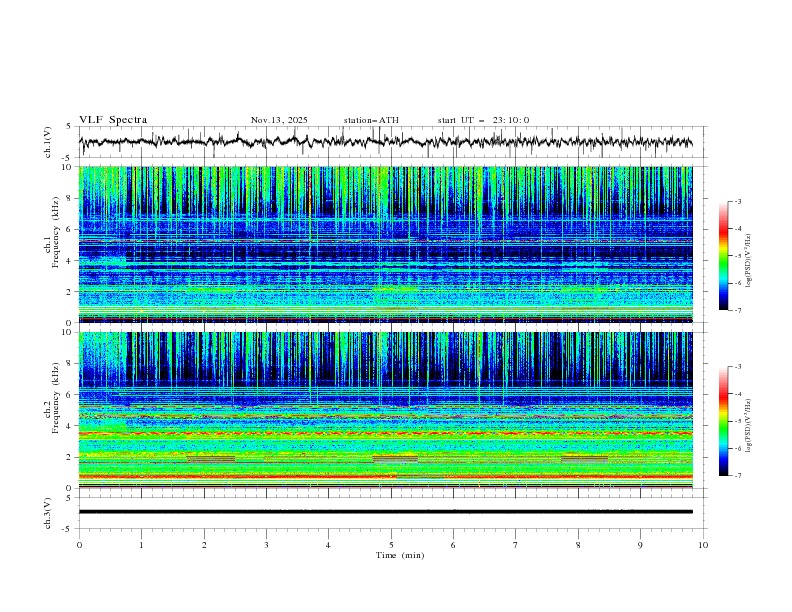The image size is (792, 612).
Task: Click the upper log(PSD) color bar
Action: click(723, 256)
